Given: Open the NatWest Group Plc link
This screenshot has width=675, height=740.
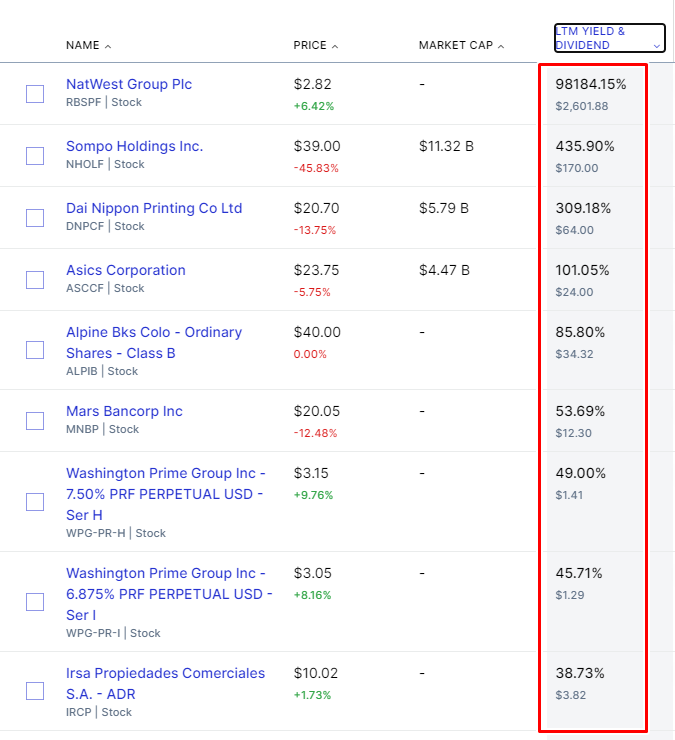Looking at the screenshot, I should [129, 84].
